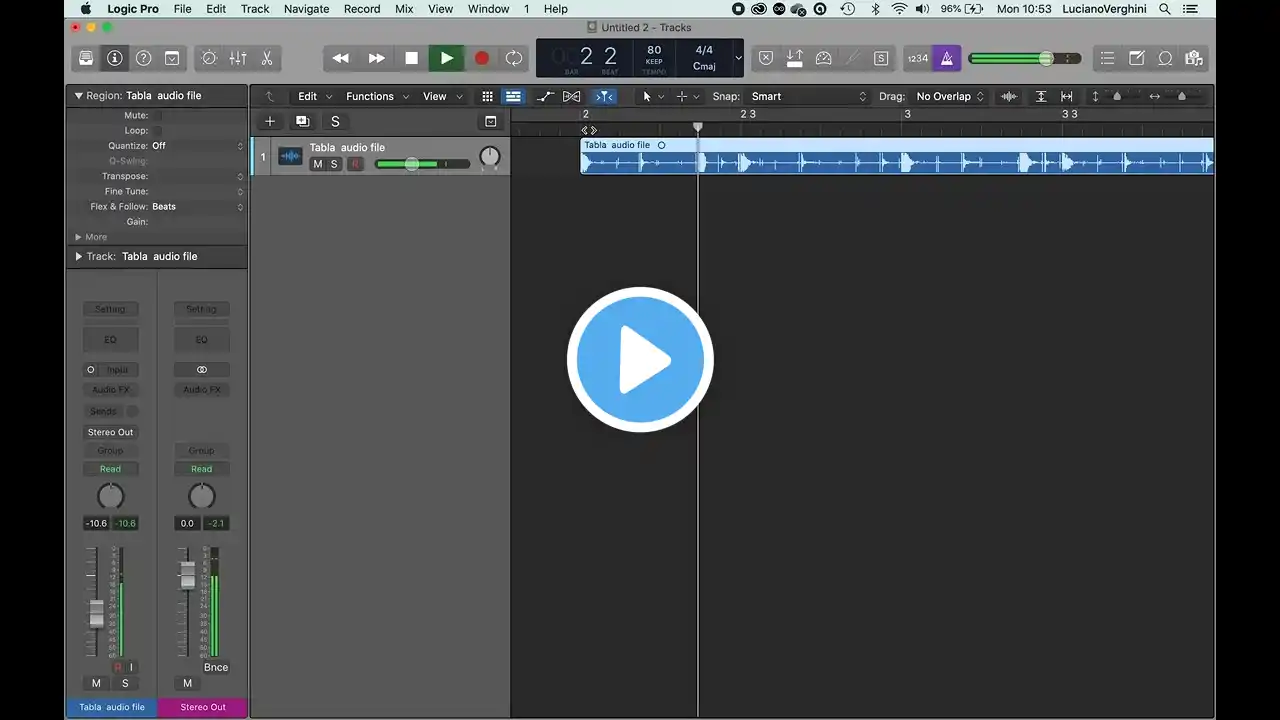Toggle Cycle mode in the transport
Image resolution: width=1280 pixels, height=720 pixels.
pos(514,58)
